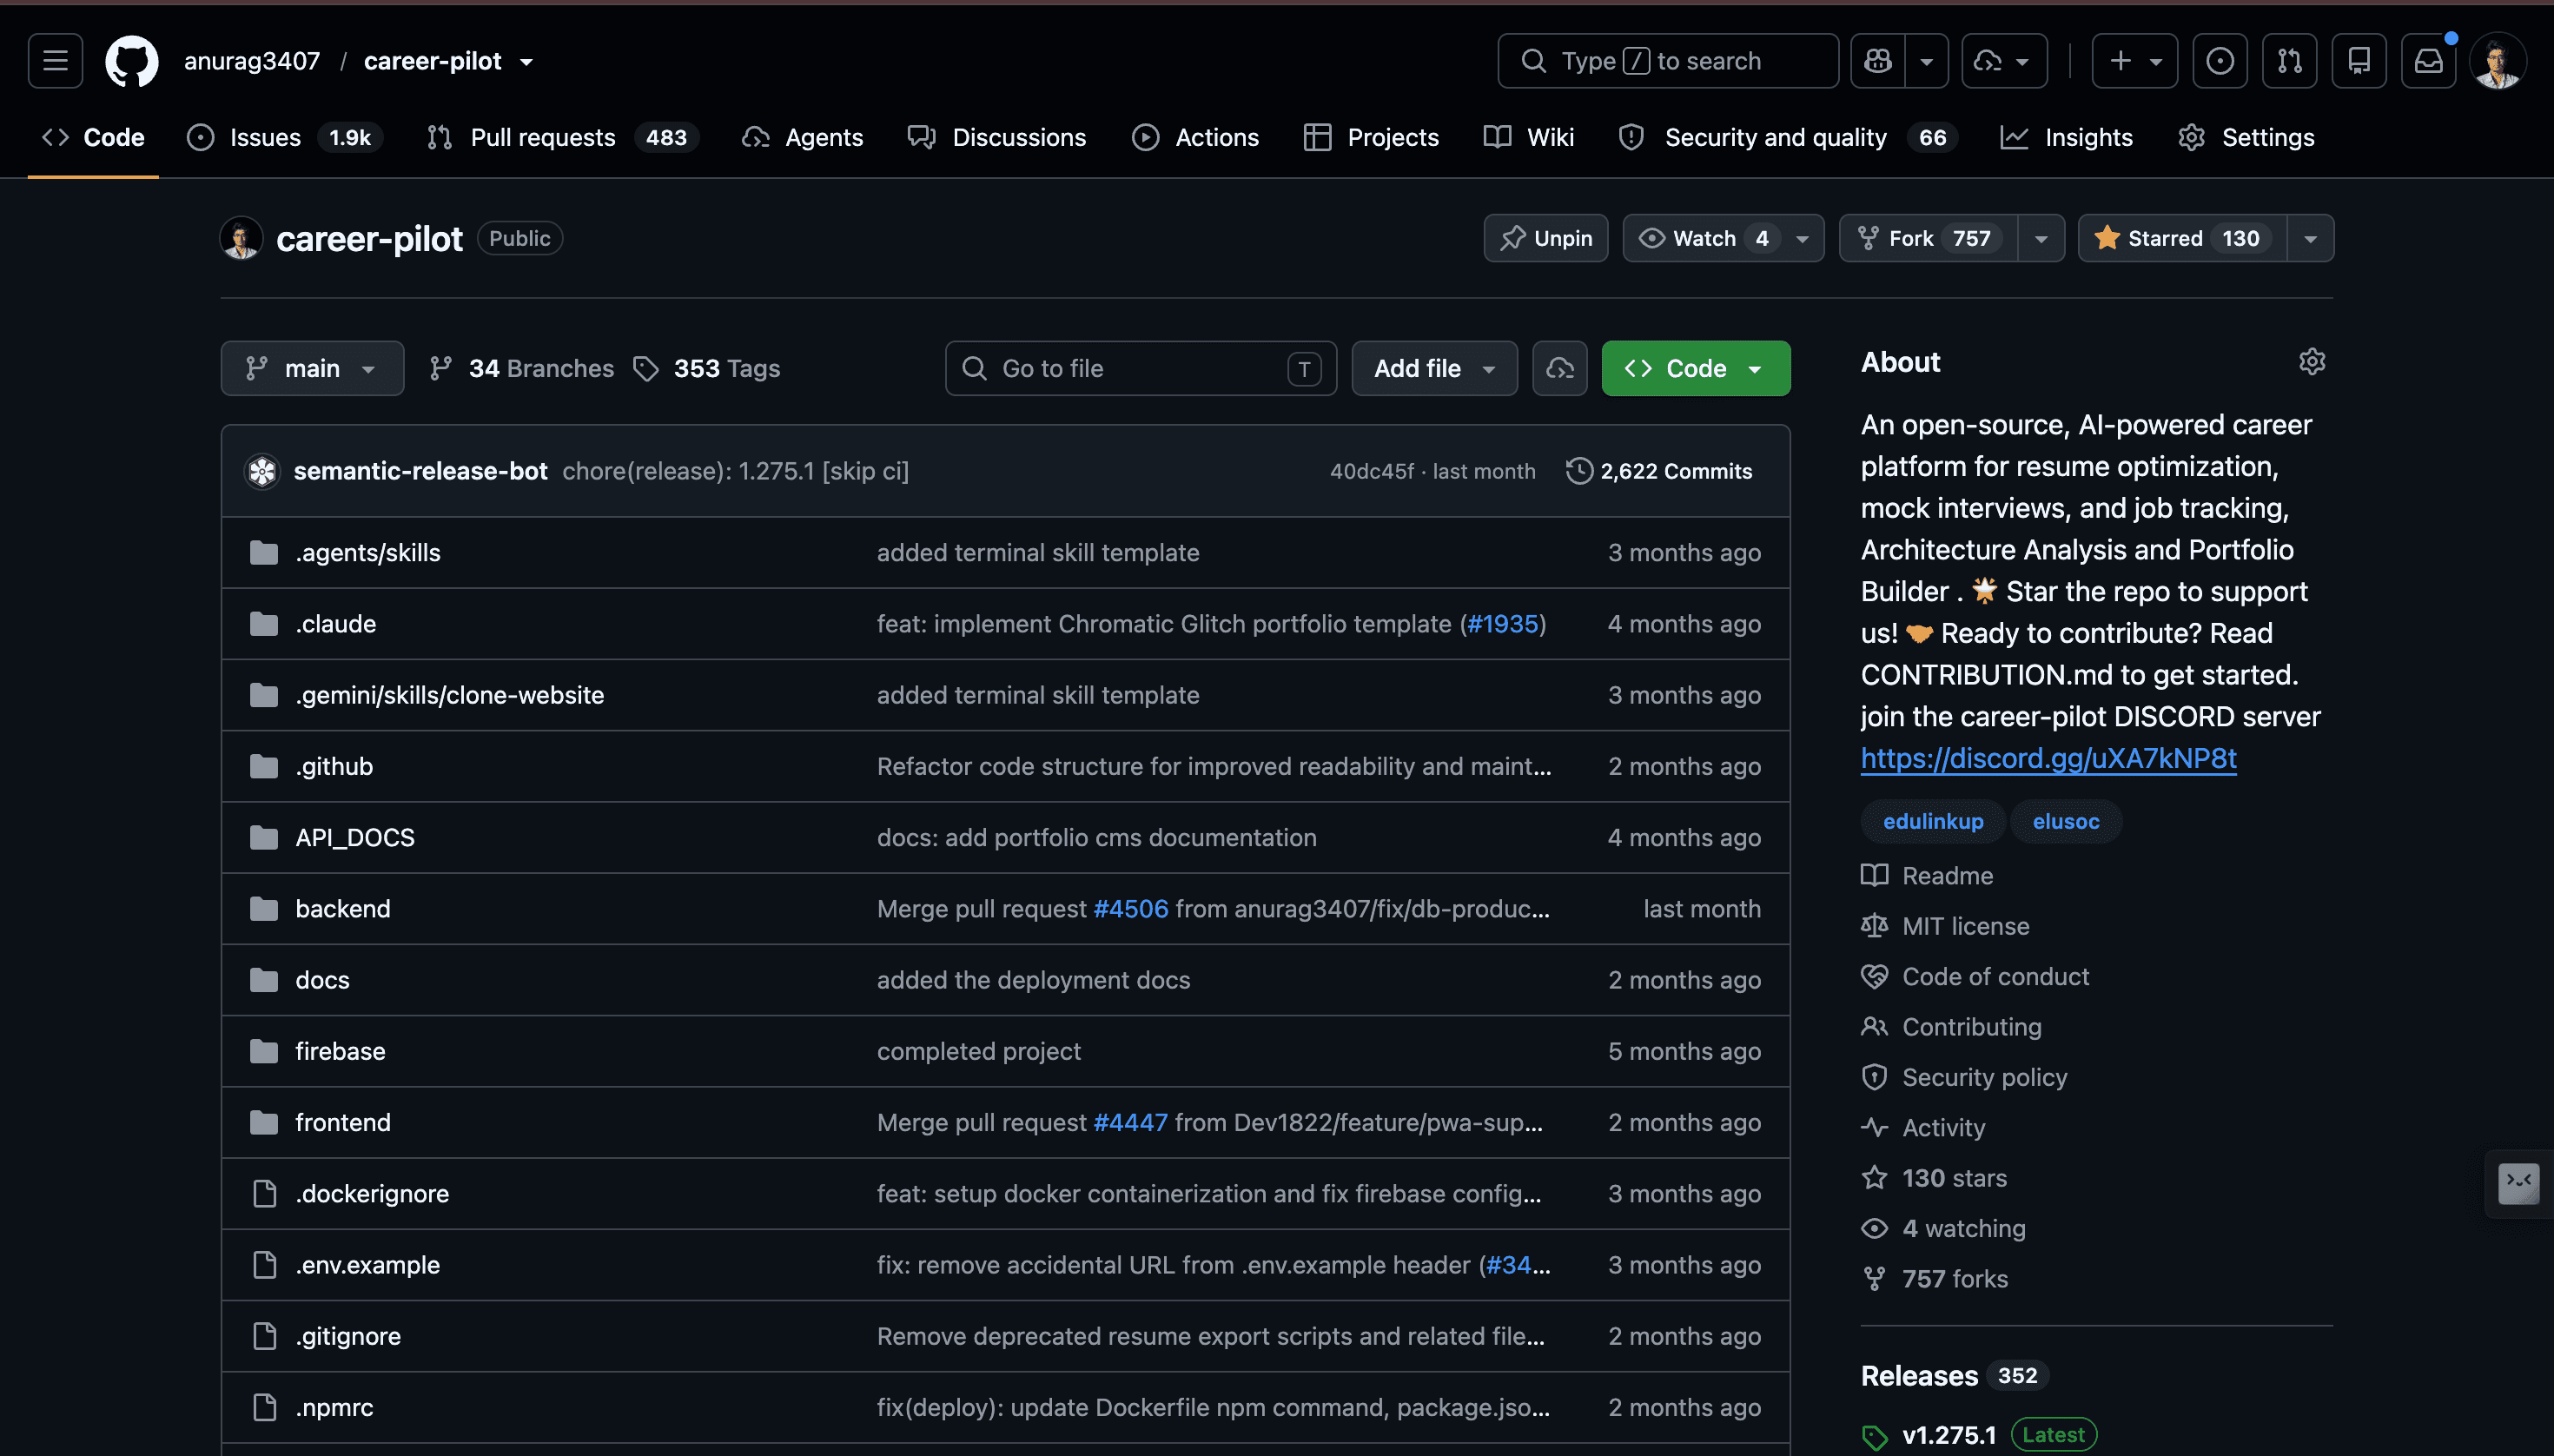
Task: Click the .dockerignore file icon
Action: coord(264,1193)
